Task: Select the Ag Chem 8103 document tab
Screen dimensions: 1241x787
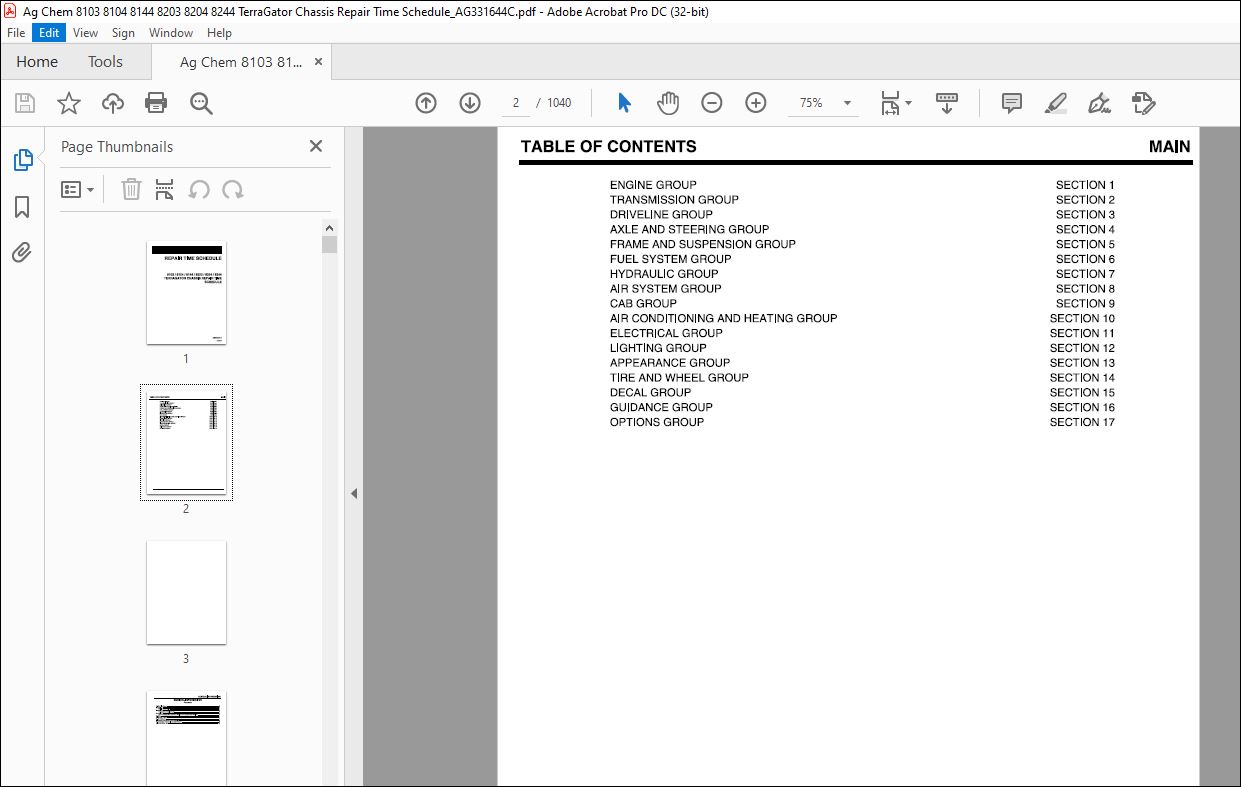Action: coord(240,62)
